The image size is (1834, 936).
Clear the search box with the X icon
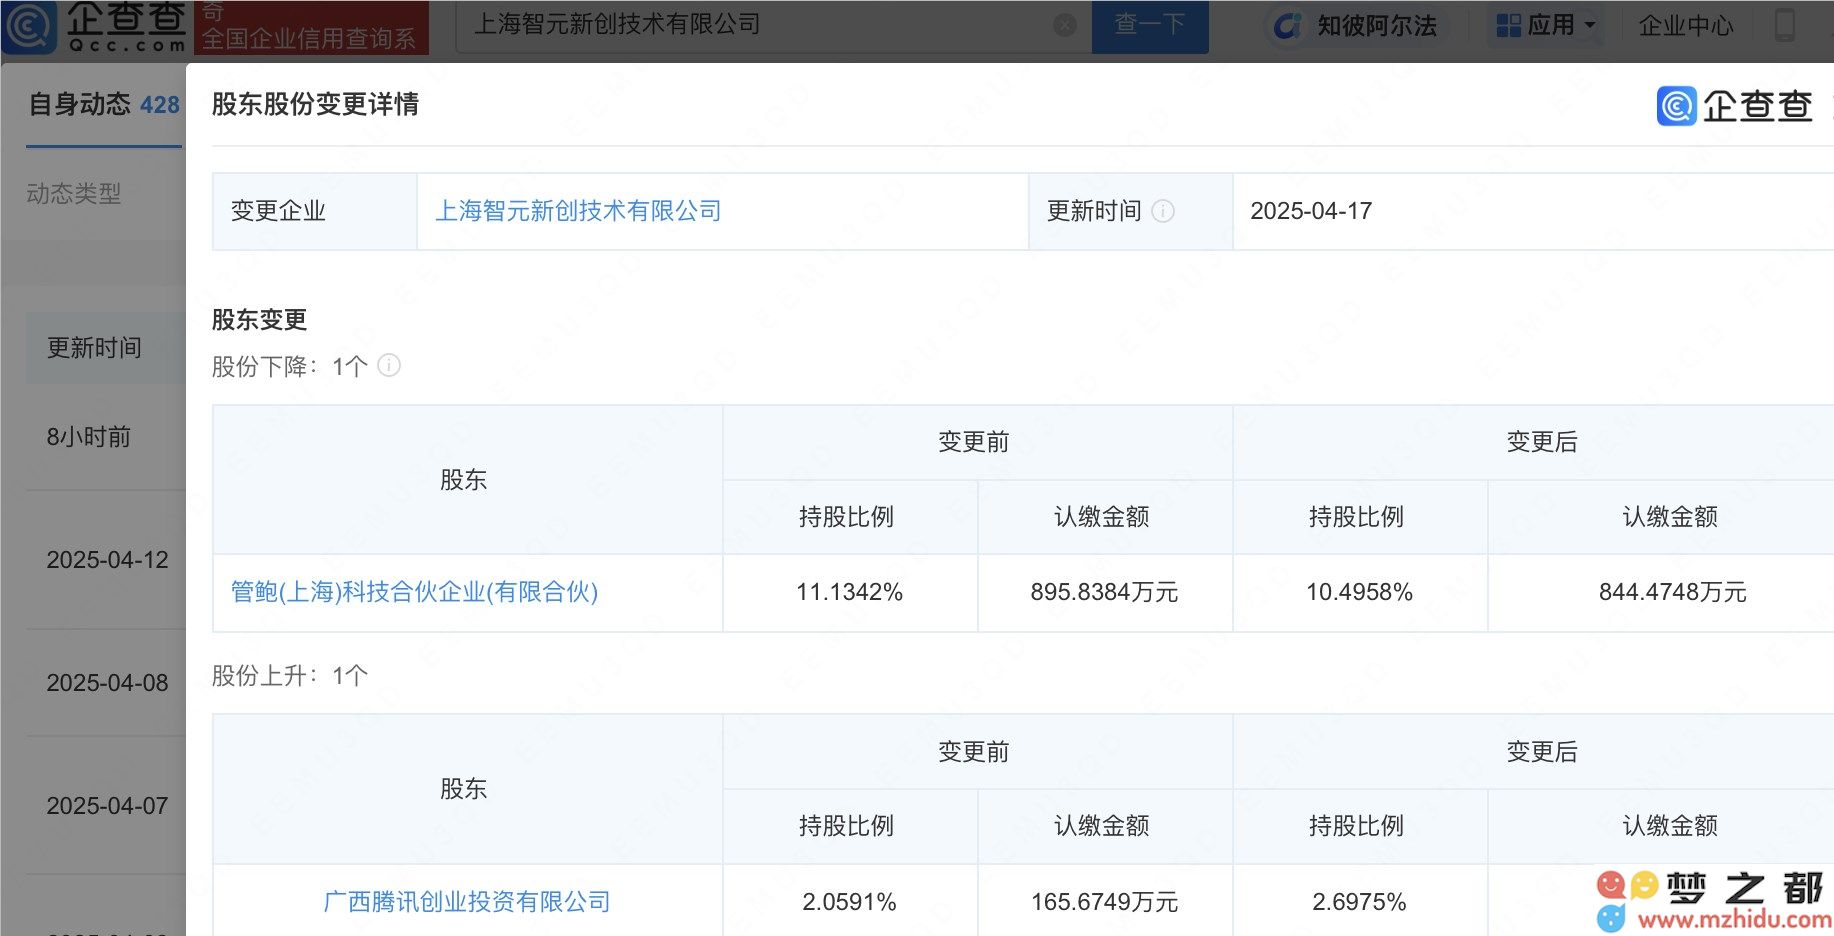[x=1065, y=26]
